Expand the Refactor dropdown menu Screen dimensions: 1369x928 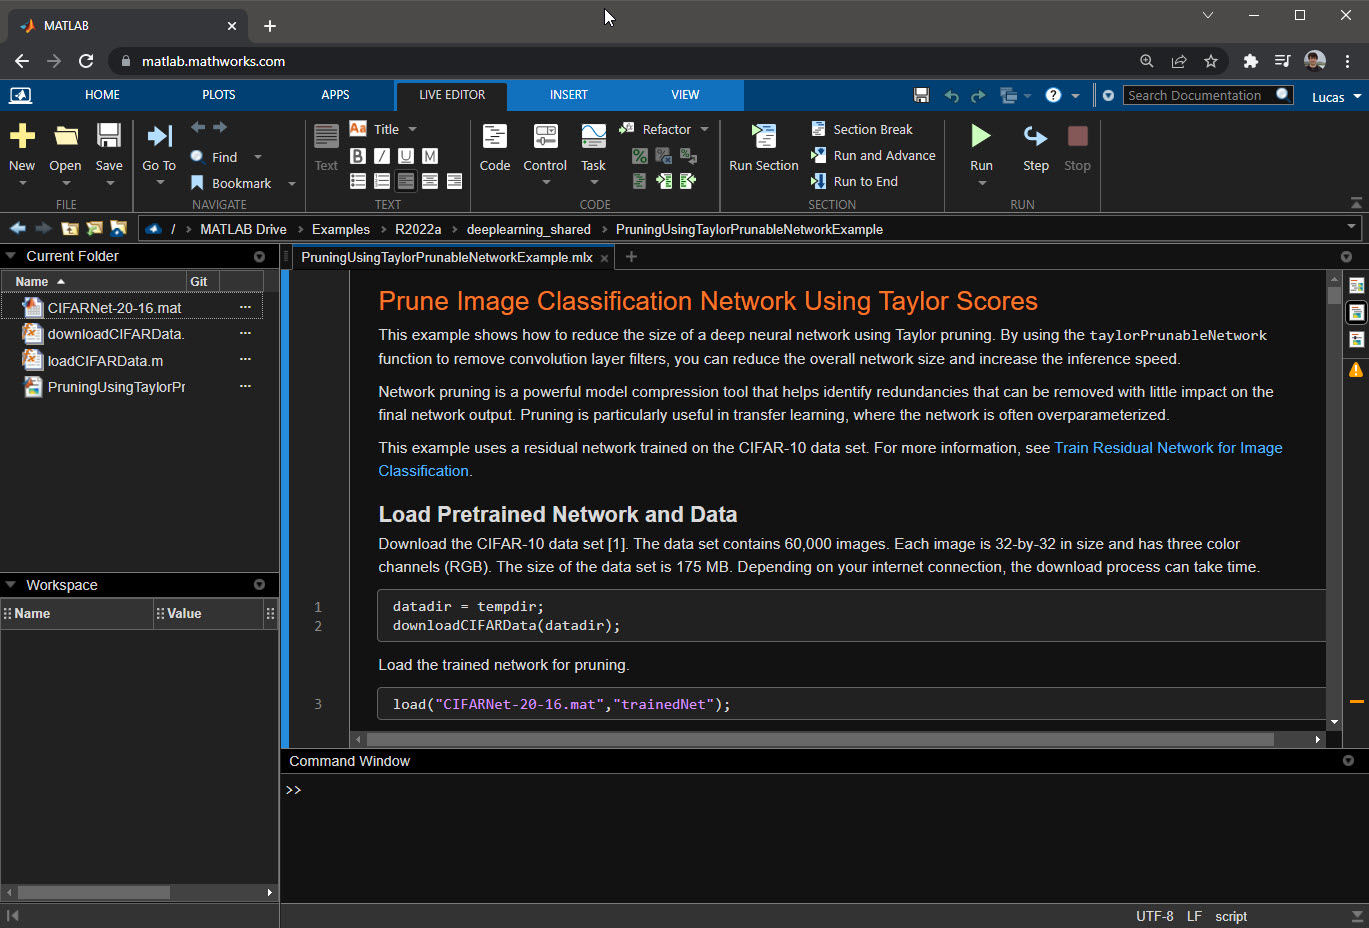[704, 130]
